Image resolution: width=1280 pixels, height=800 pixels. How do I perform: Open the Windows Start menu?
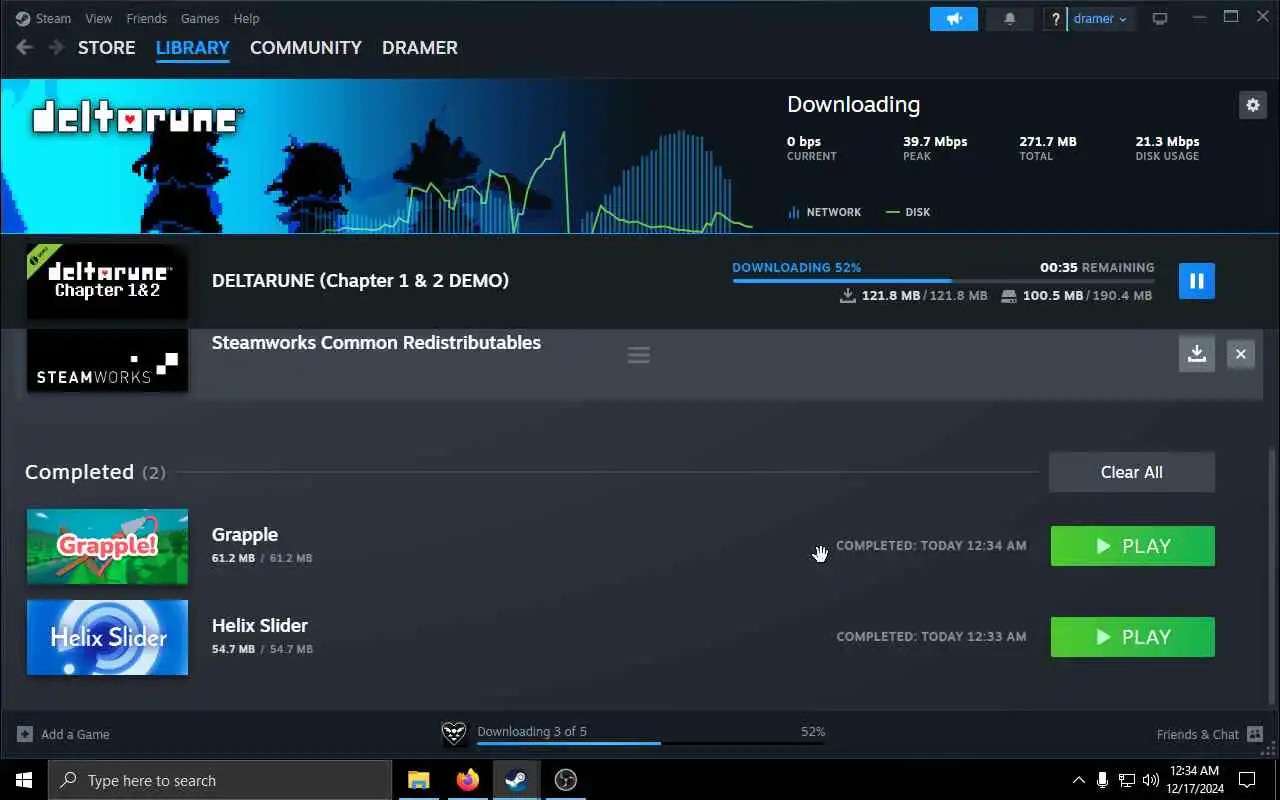(24, 780)
